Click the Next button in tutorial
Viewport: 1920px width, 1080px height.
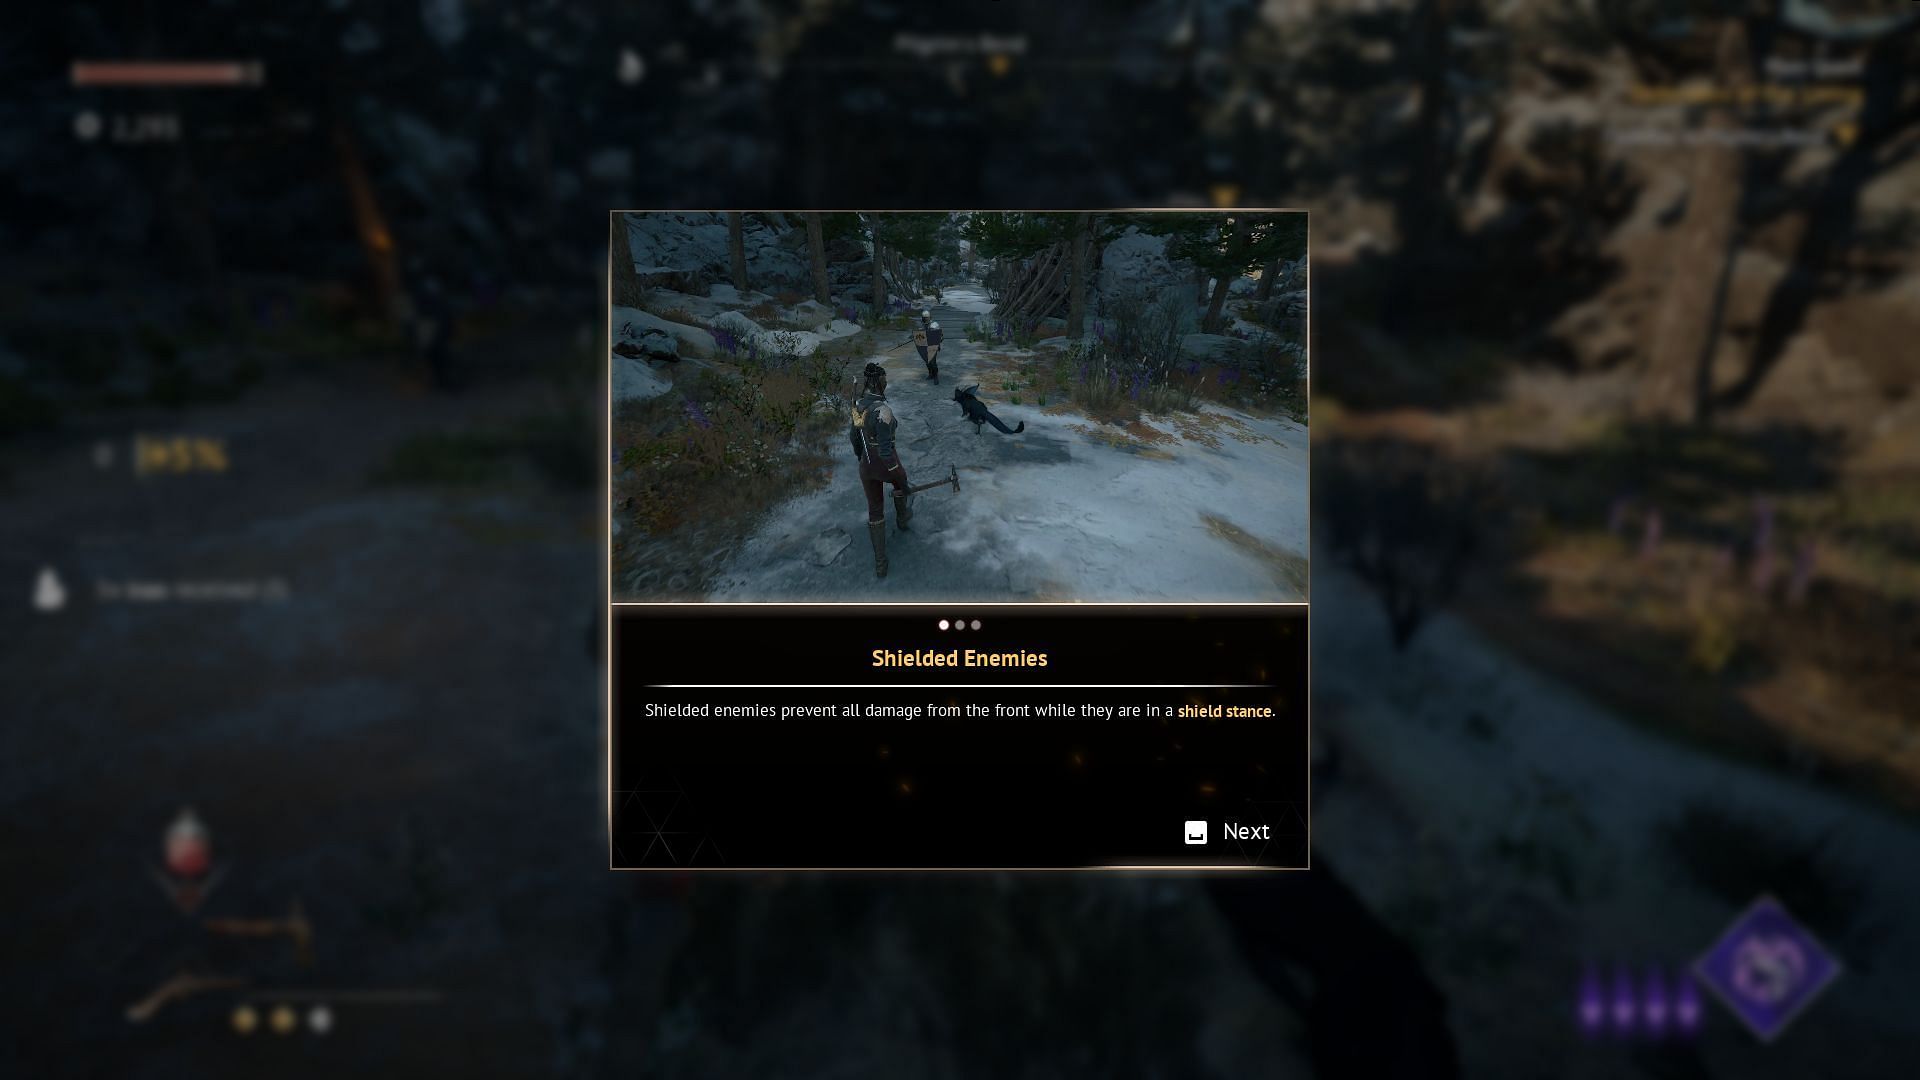1226,831
